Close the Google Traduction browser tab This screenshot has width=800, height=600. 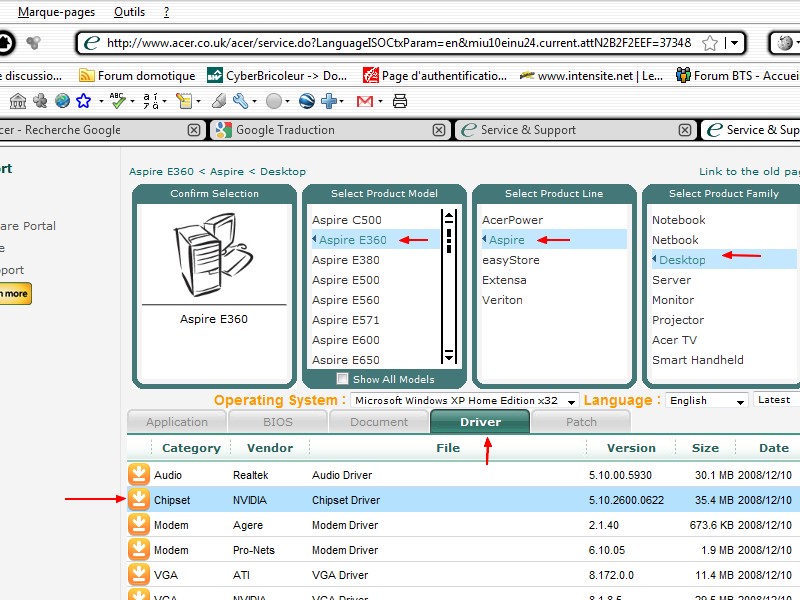point(439,130)
